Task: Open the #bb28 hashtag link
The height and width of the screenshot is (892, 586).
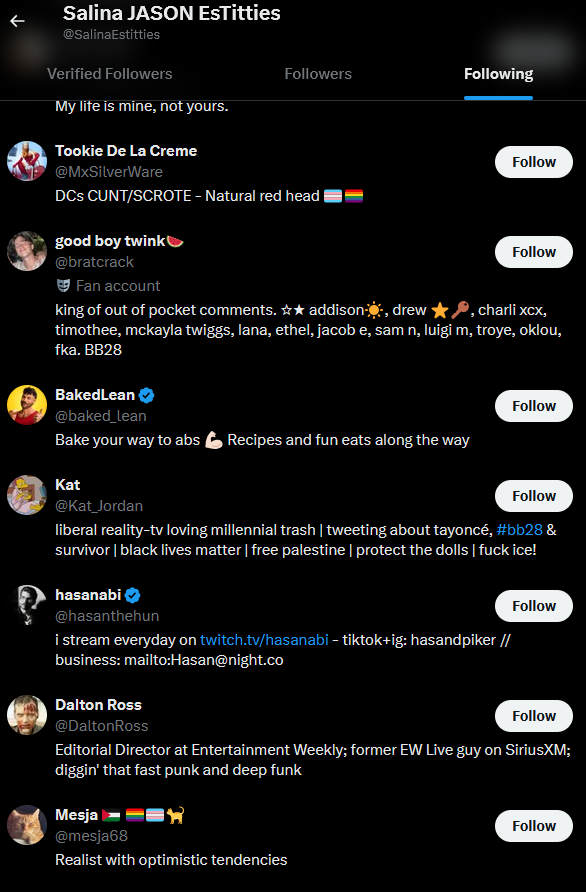Action: 519,530
